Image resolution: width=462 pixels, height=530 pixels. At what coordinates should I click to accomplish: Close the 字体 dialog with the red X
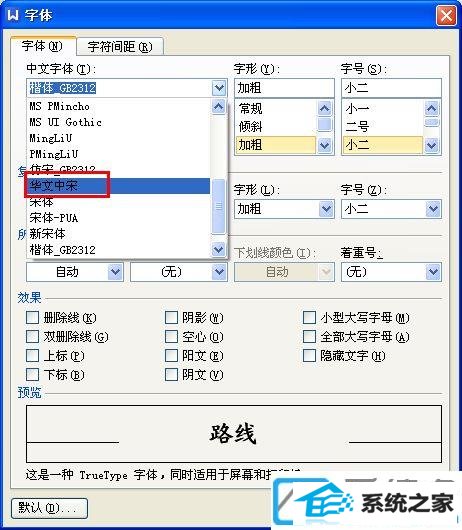click(446, 16)
